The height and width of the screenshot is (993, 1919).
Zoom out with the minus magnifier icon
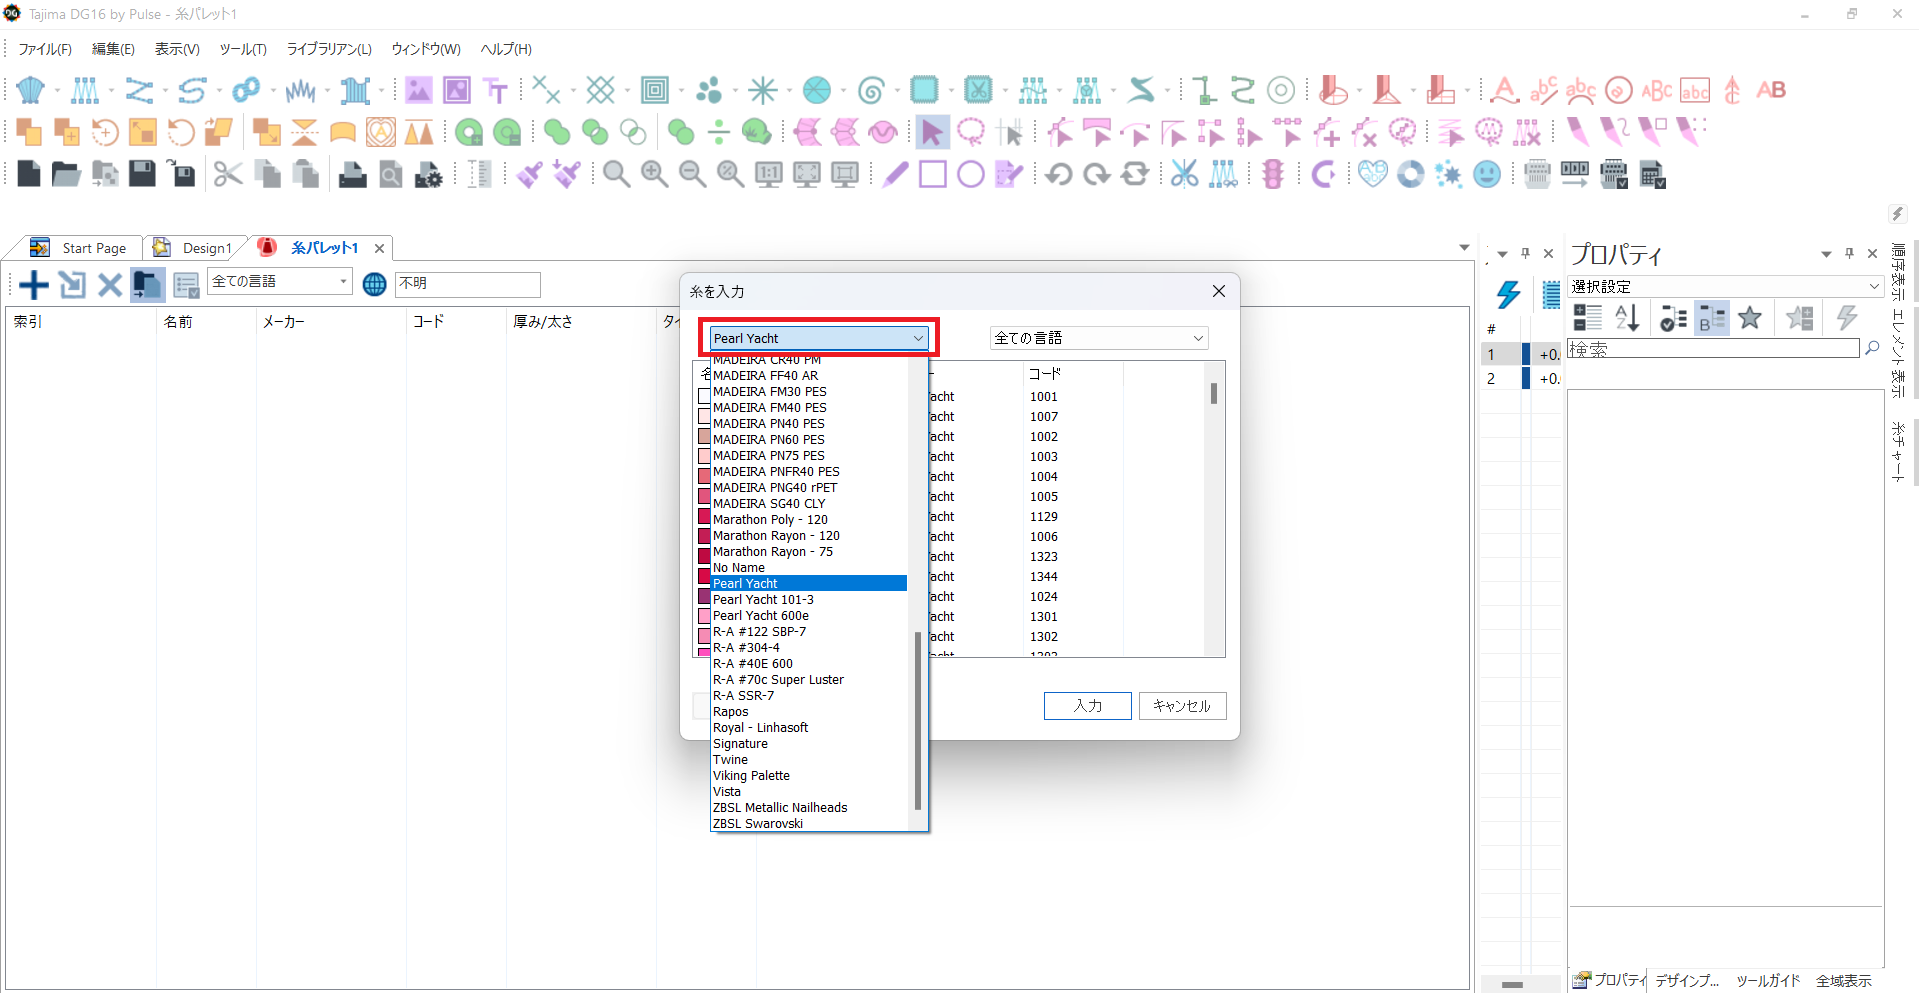(x=693, y=174)
